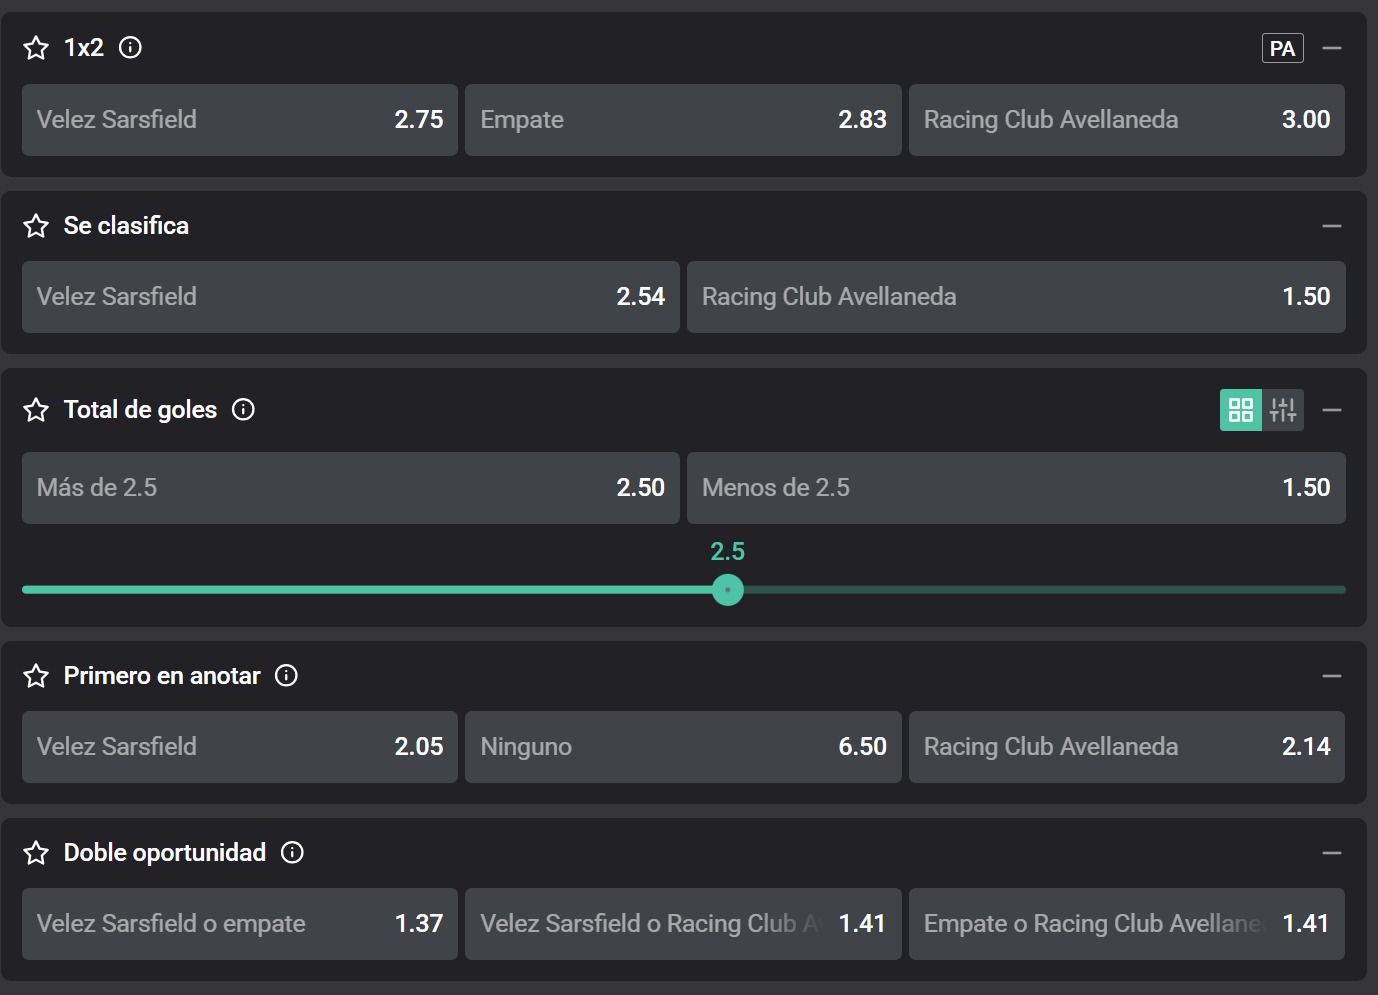
Task: Open info icon next to Primero en anotar
Action: point(286,675)
